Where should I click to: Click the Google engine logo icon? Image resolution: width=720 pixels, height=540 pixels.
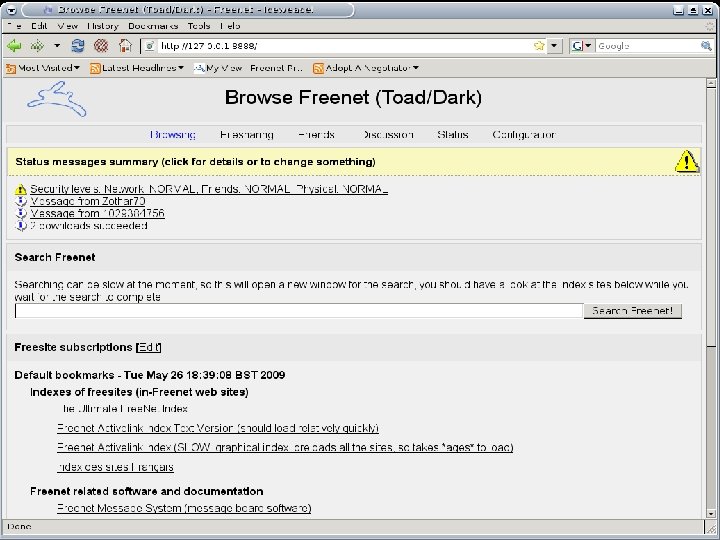click(578, 45)
